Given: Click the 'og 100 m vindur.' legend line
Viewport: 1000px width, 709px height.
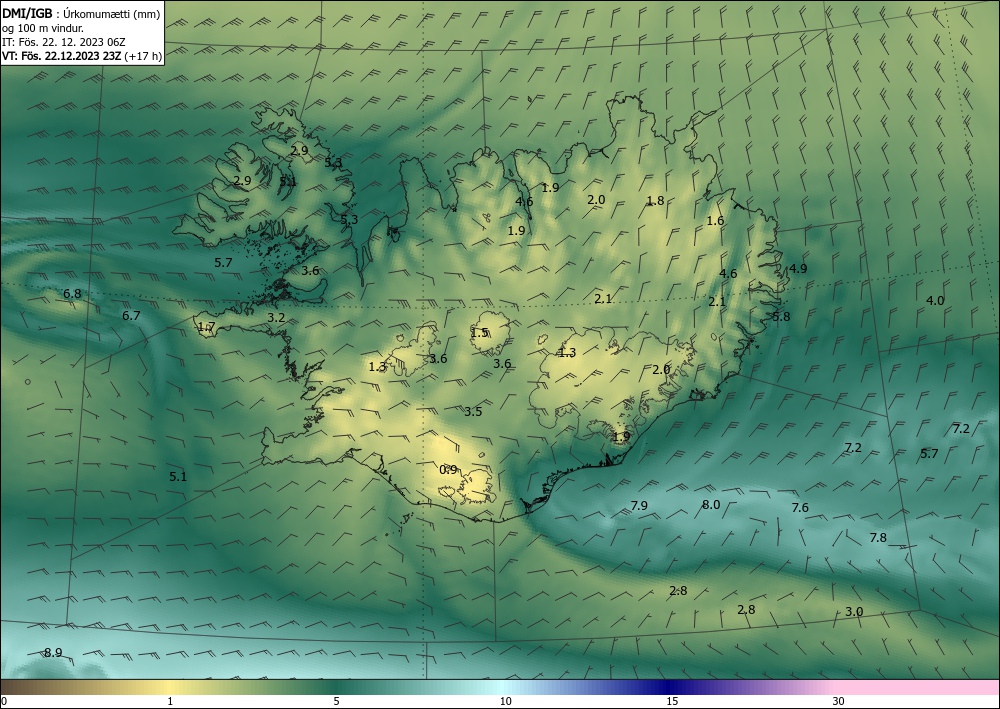Looking at the screenshot, I should [43, 28].
